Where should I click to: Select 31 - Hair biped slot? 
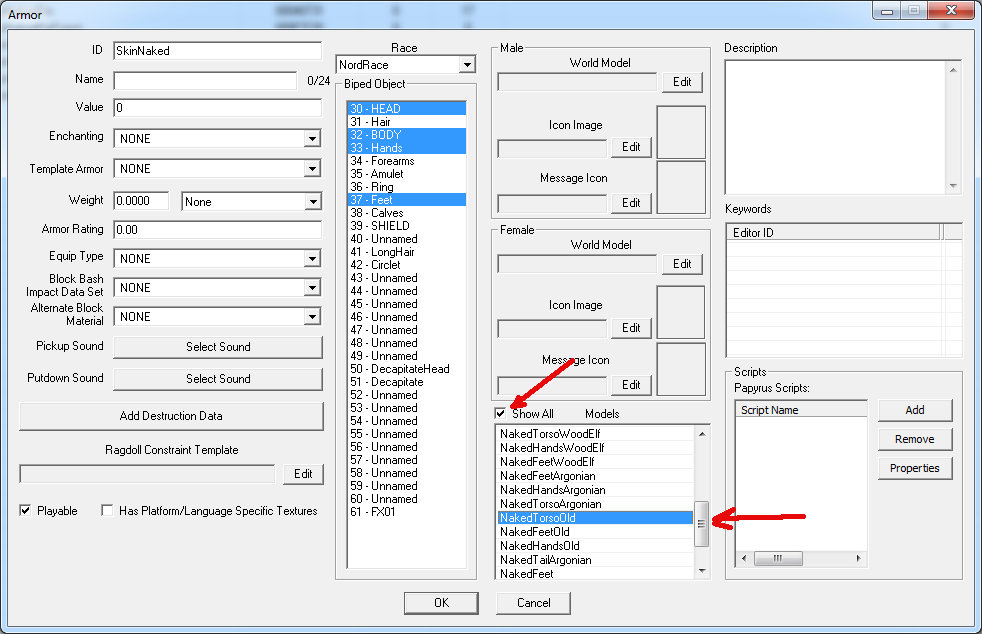(407, 122)
